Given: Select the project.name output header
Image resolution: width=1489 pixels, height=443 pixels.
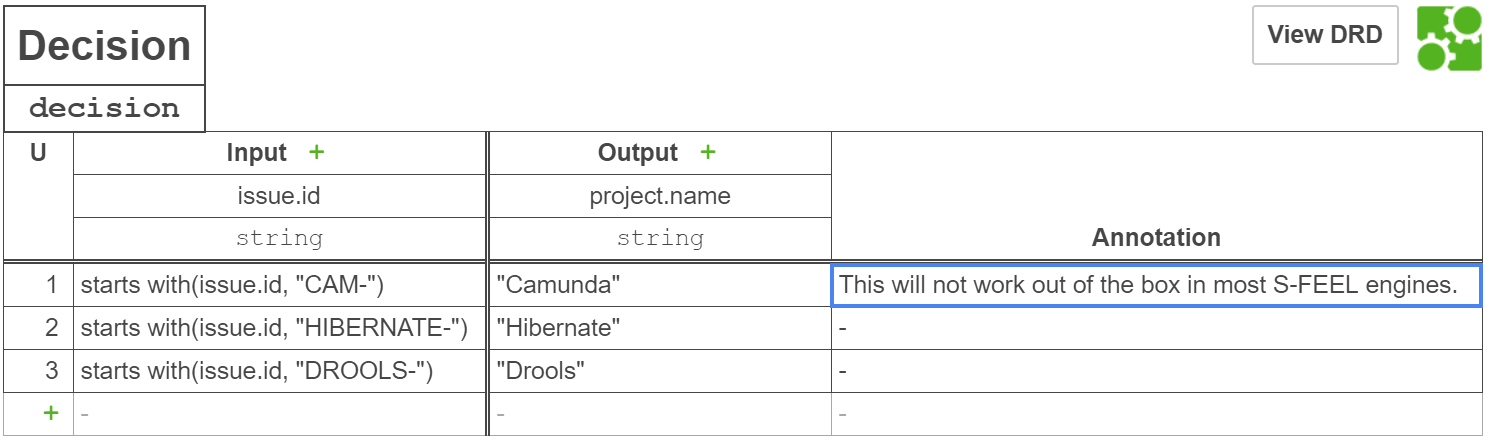Looking at the screenshot, I should [x=660, y=196].
